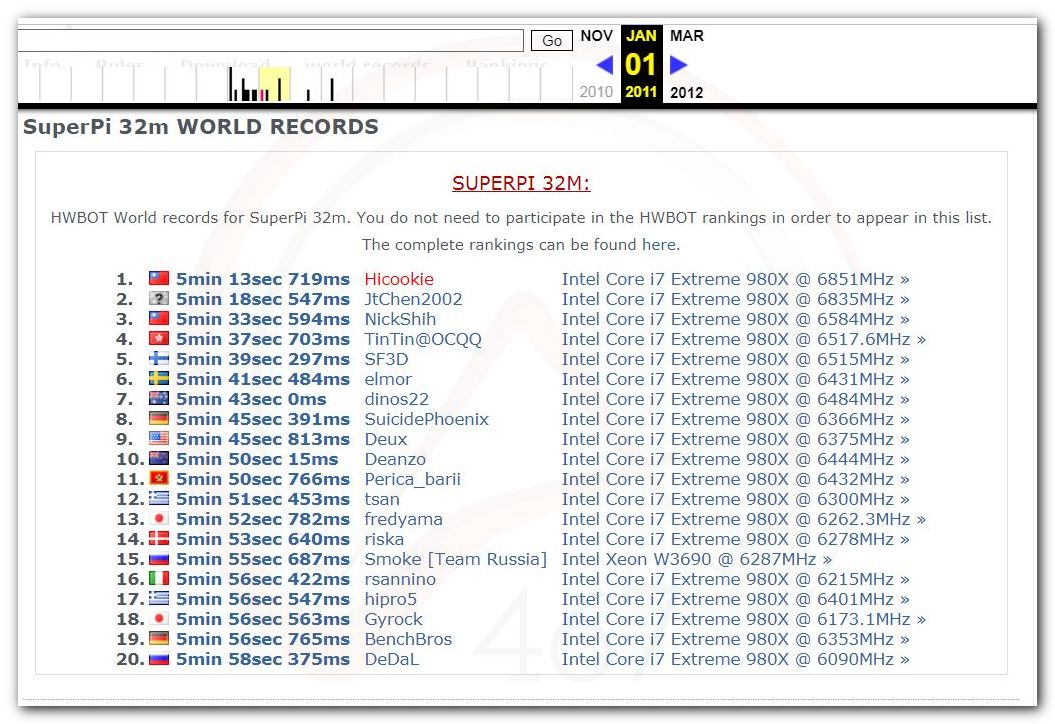Click Russia flag next to Smoke [Team Russia]
1055x724 pixels.
pyautogui.click(x=159, y=558)
